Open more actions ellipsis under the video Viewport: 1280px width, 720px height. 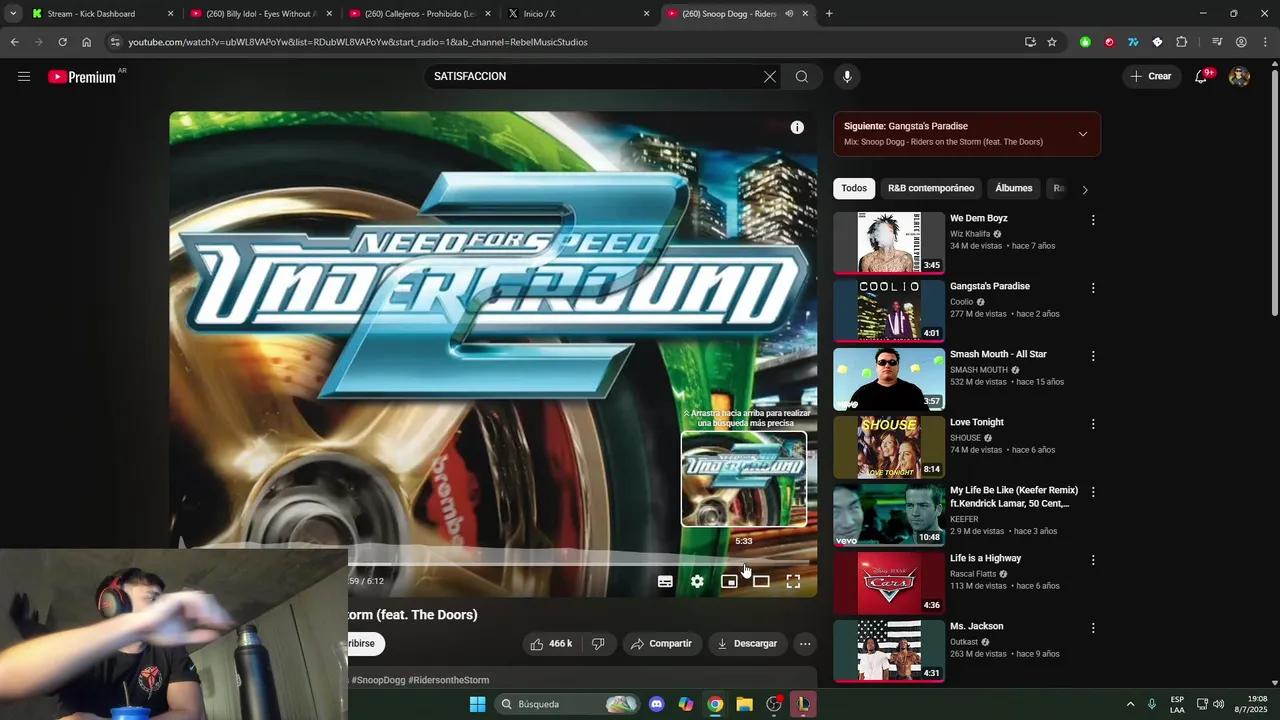click(x=805, y=644)
